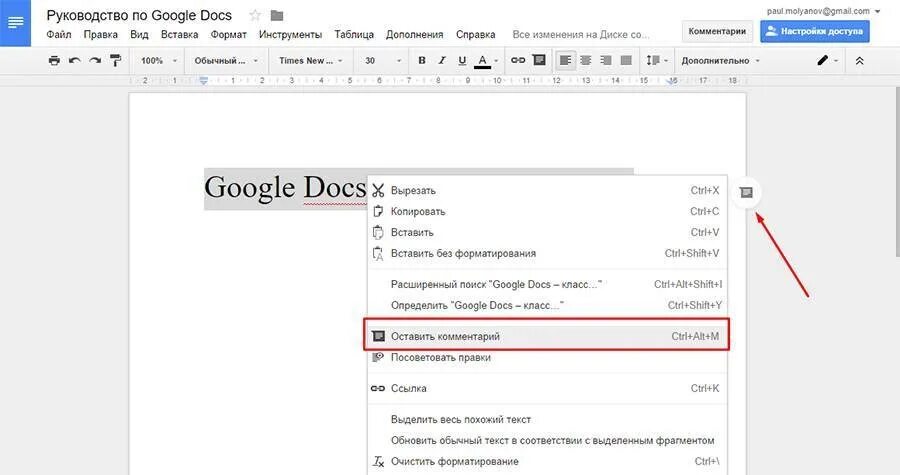Choose Ссылка in context menu
This screenshot has height=475, width=900.
547,388
